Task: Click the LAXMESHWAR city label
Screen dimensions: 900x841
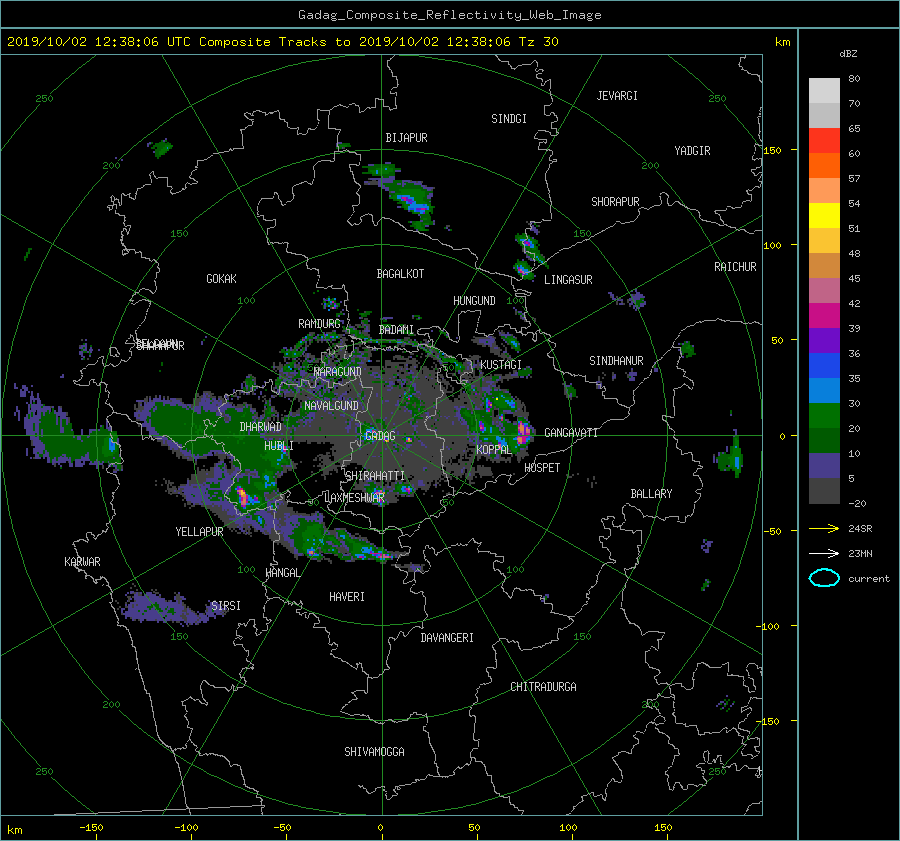Action: pyautogui.click(x=354, y=498)
